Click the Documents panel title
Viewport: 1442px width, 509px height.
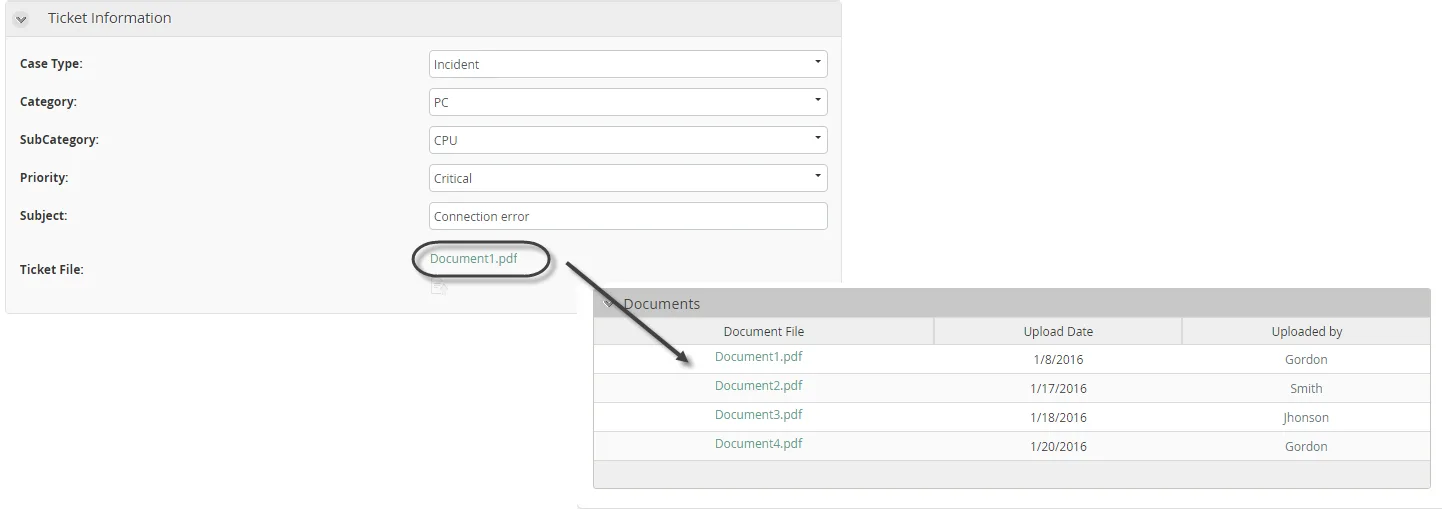(662, 304)
